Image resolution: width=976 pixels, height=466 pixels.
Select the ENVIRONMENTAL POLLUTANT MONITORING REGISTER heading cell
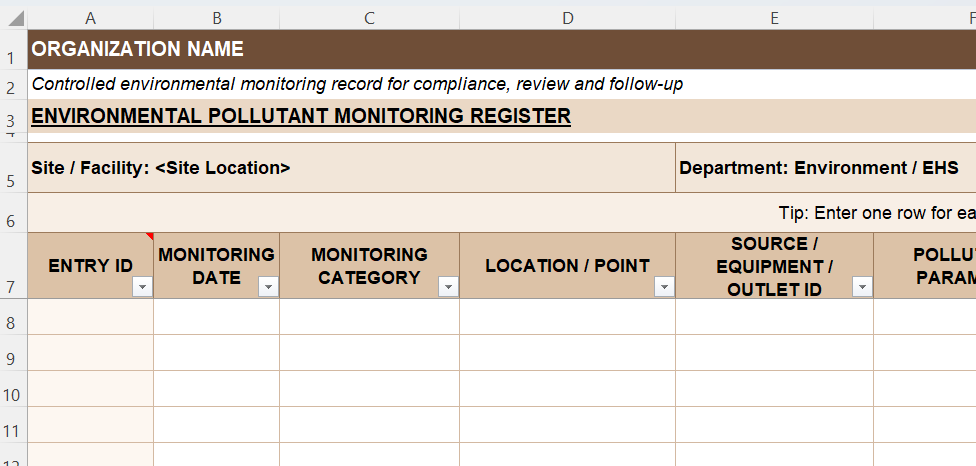click(301, 116)
